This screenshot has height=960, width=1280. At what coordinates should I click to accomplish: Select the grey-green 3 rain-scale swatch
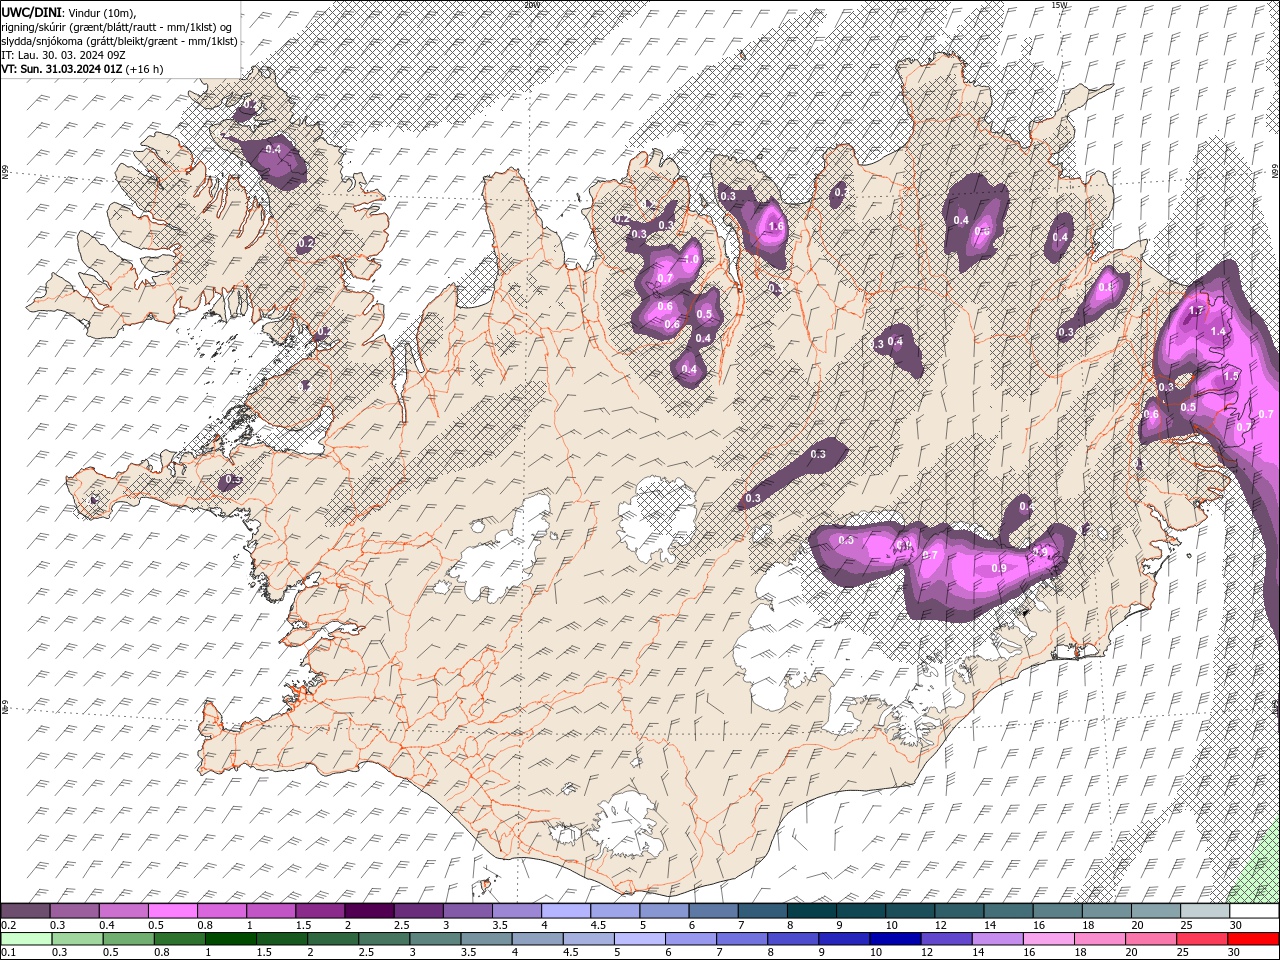coord(434,939)
